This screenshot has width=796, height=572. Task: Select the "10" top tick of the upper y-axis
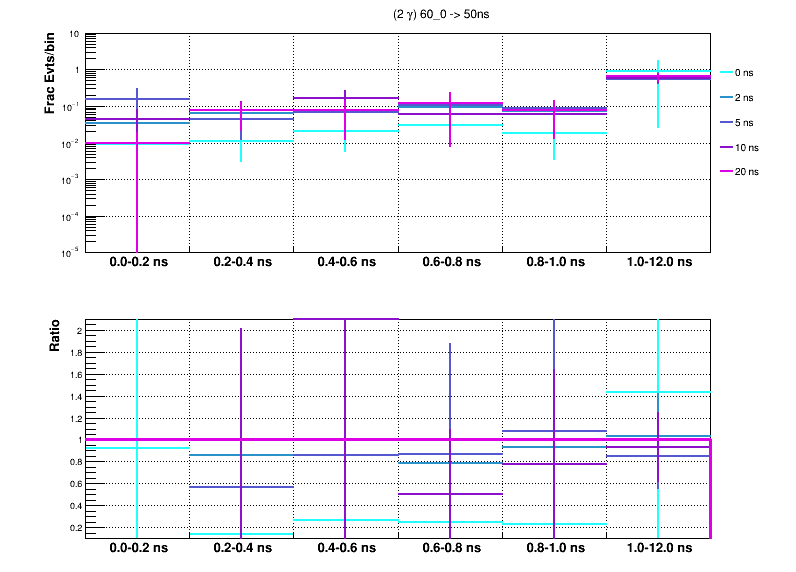coord(74,34)
